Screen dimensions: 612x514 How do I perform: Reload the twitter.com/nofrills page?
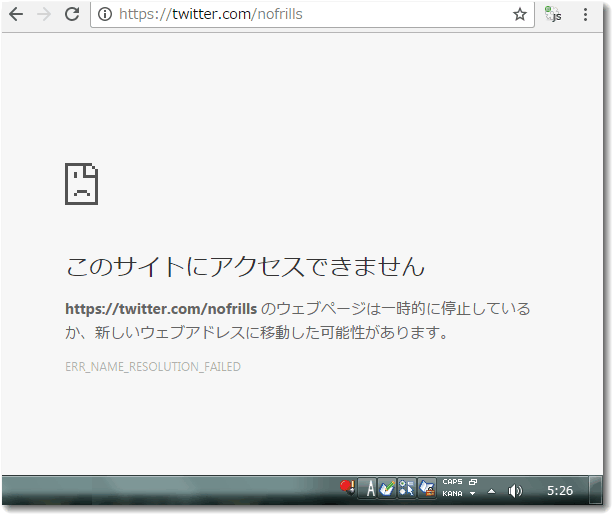coord(72,14)
